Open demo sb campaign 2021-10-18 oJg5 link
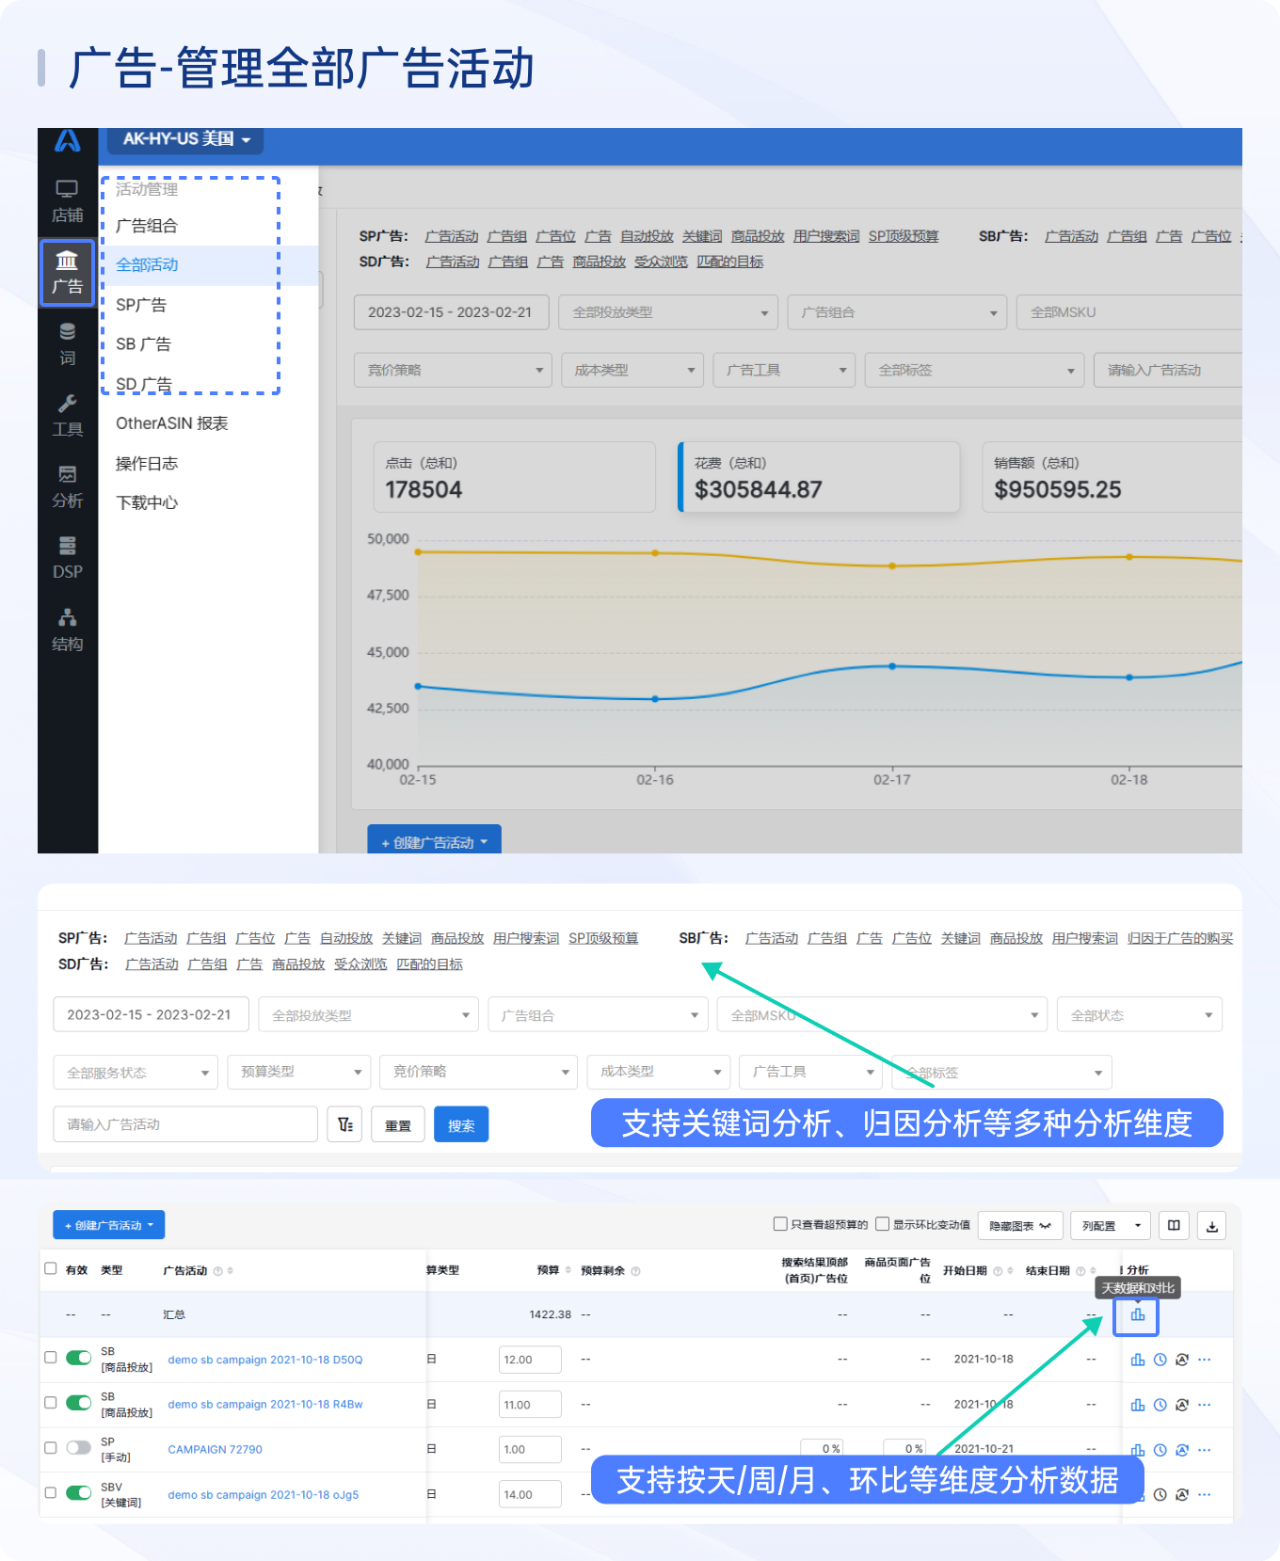This screenshot has height=1561, width=1280. [263, 1495]
